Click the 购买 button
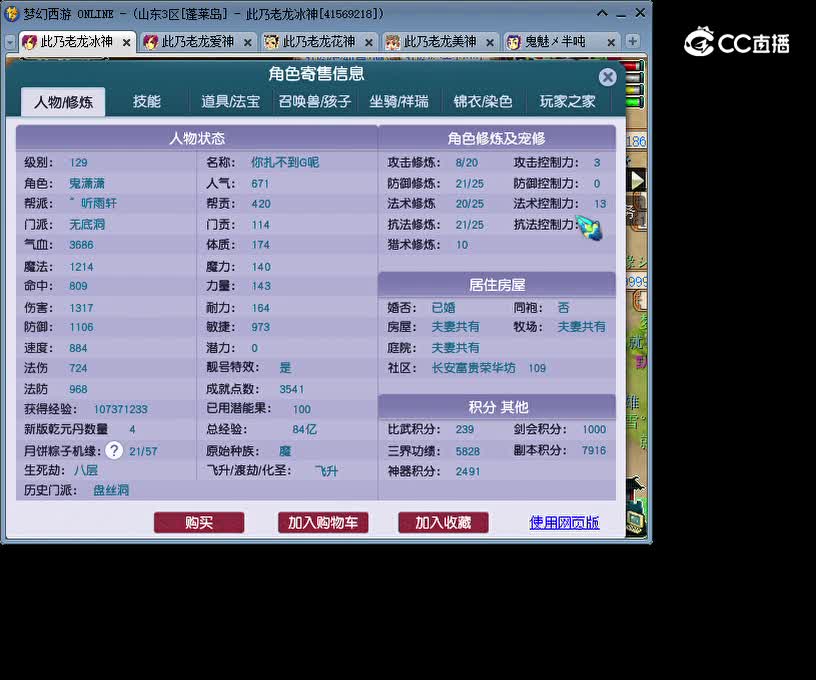Screen dimensions: 816x680 click(x=198, y=523)
